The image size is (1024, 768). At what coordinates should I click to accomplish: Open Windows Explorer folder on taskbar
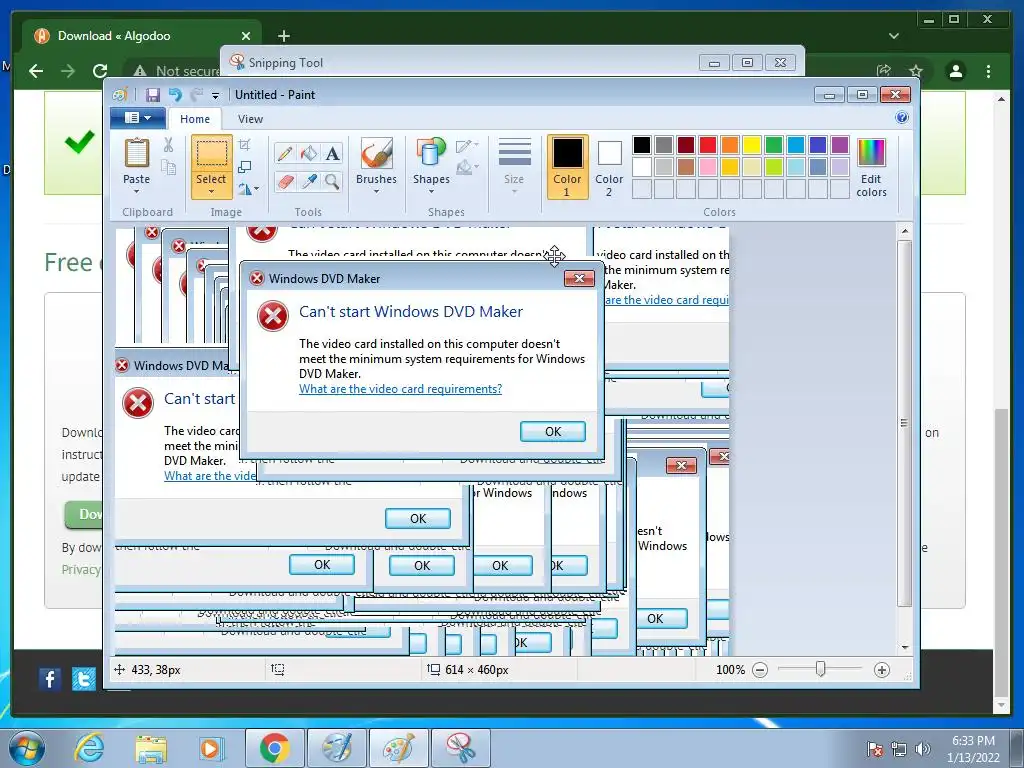click(151, 748)
